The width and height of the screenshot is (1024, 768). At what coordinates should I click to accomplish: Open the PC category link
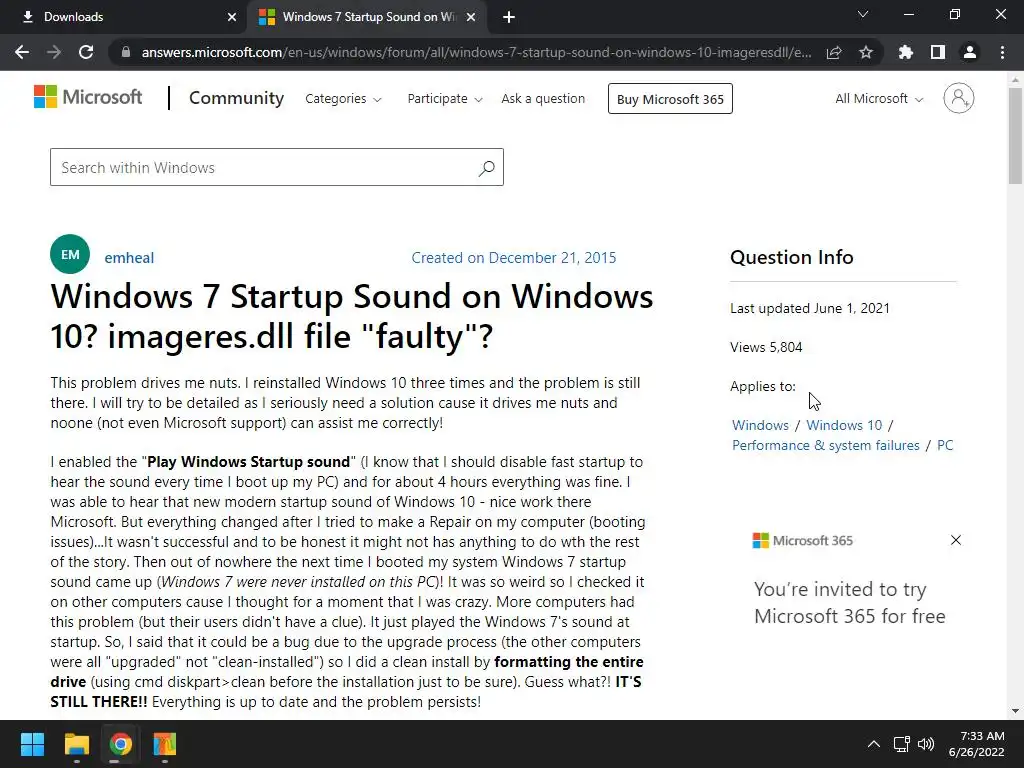click(x=945, y=445)
